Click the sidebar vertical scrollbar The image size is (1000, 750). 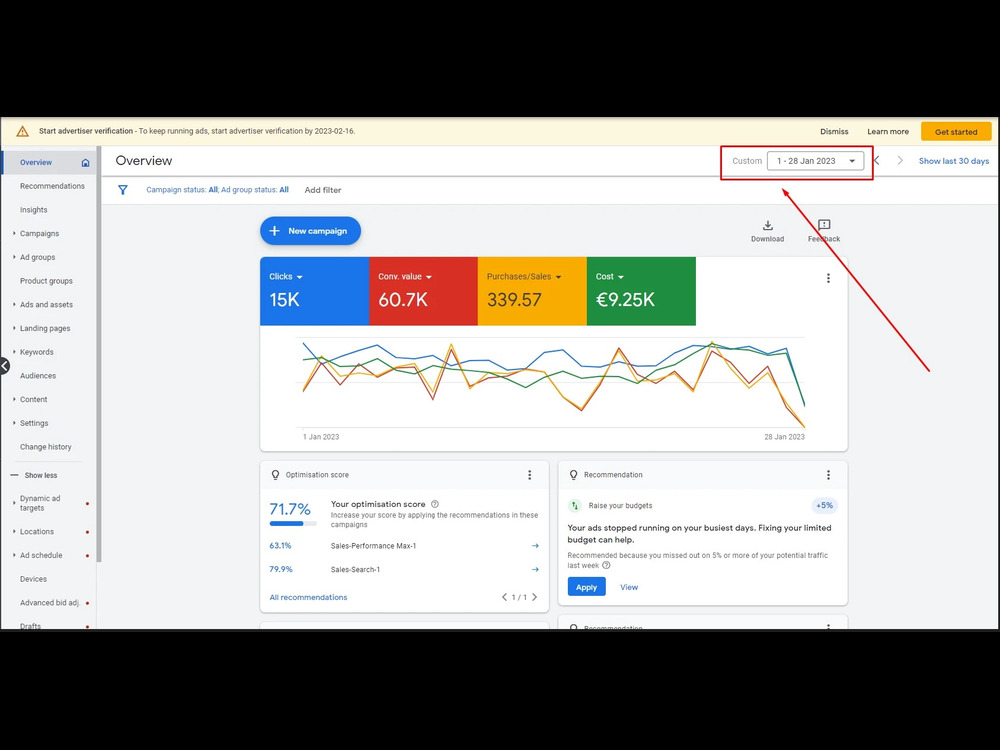click(x=99, y=354)
